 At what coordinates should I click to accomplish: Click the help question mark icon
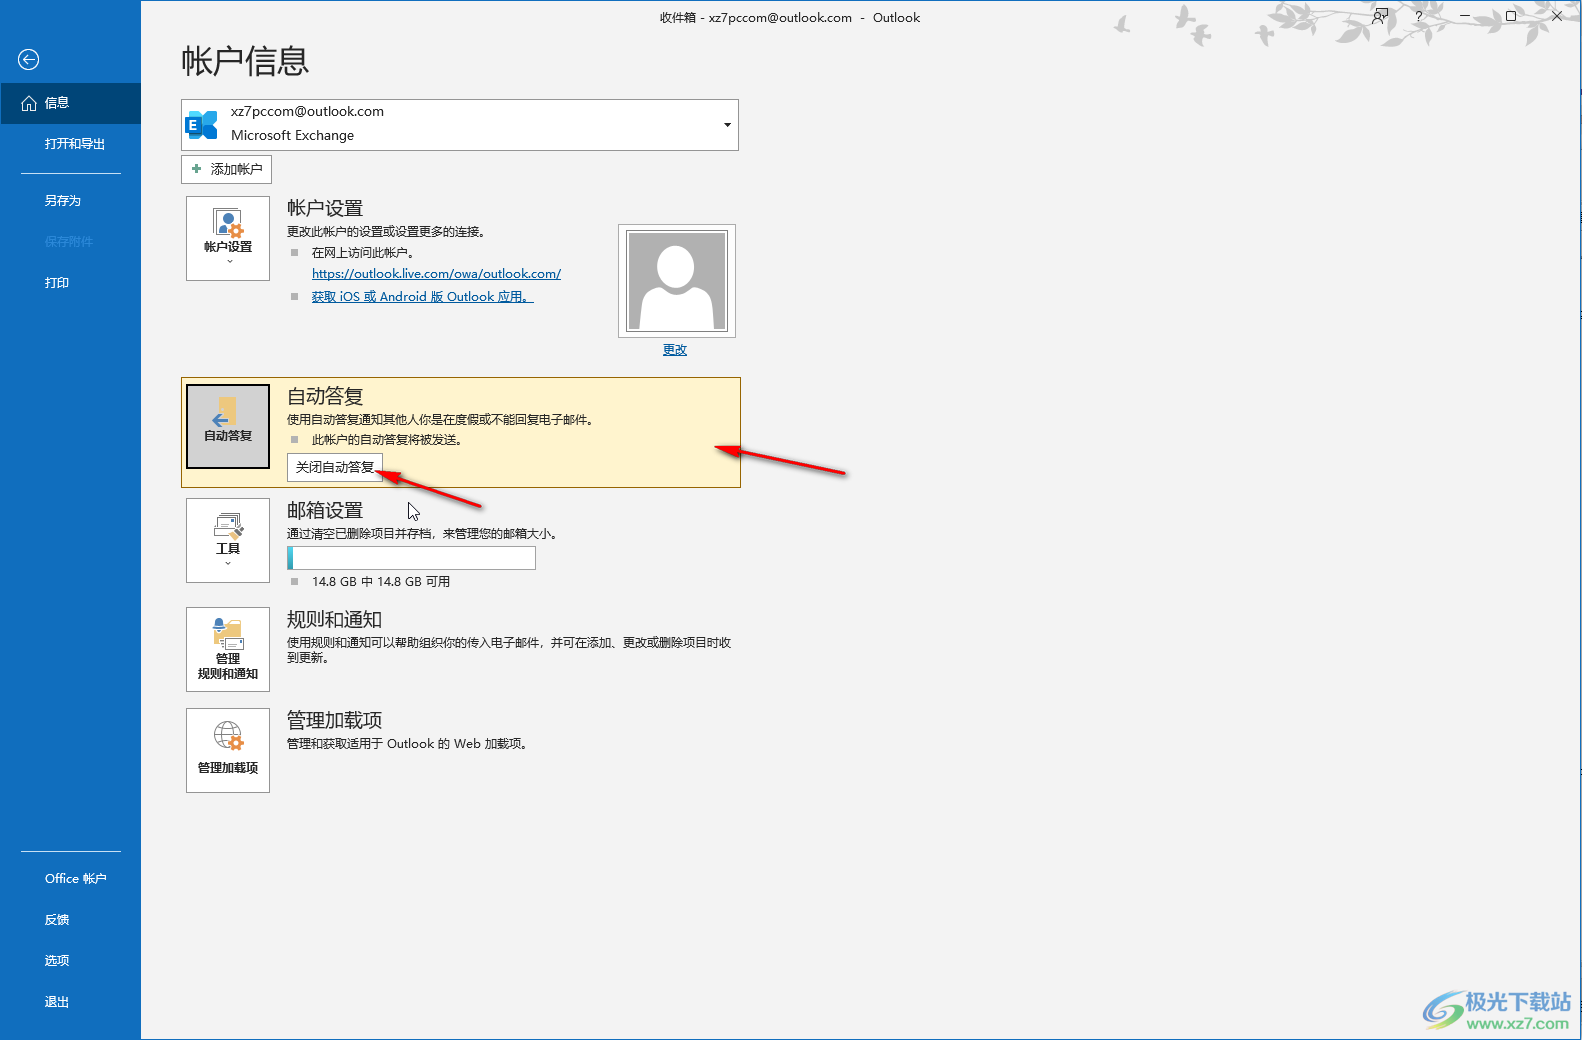1418,16
